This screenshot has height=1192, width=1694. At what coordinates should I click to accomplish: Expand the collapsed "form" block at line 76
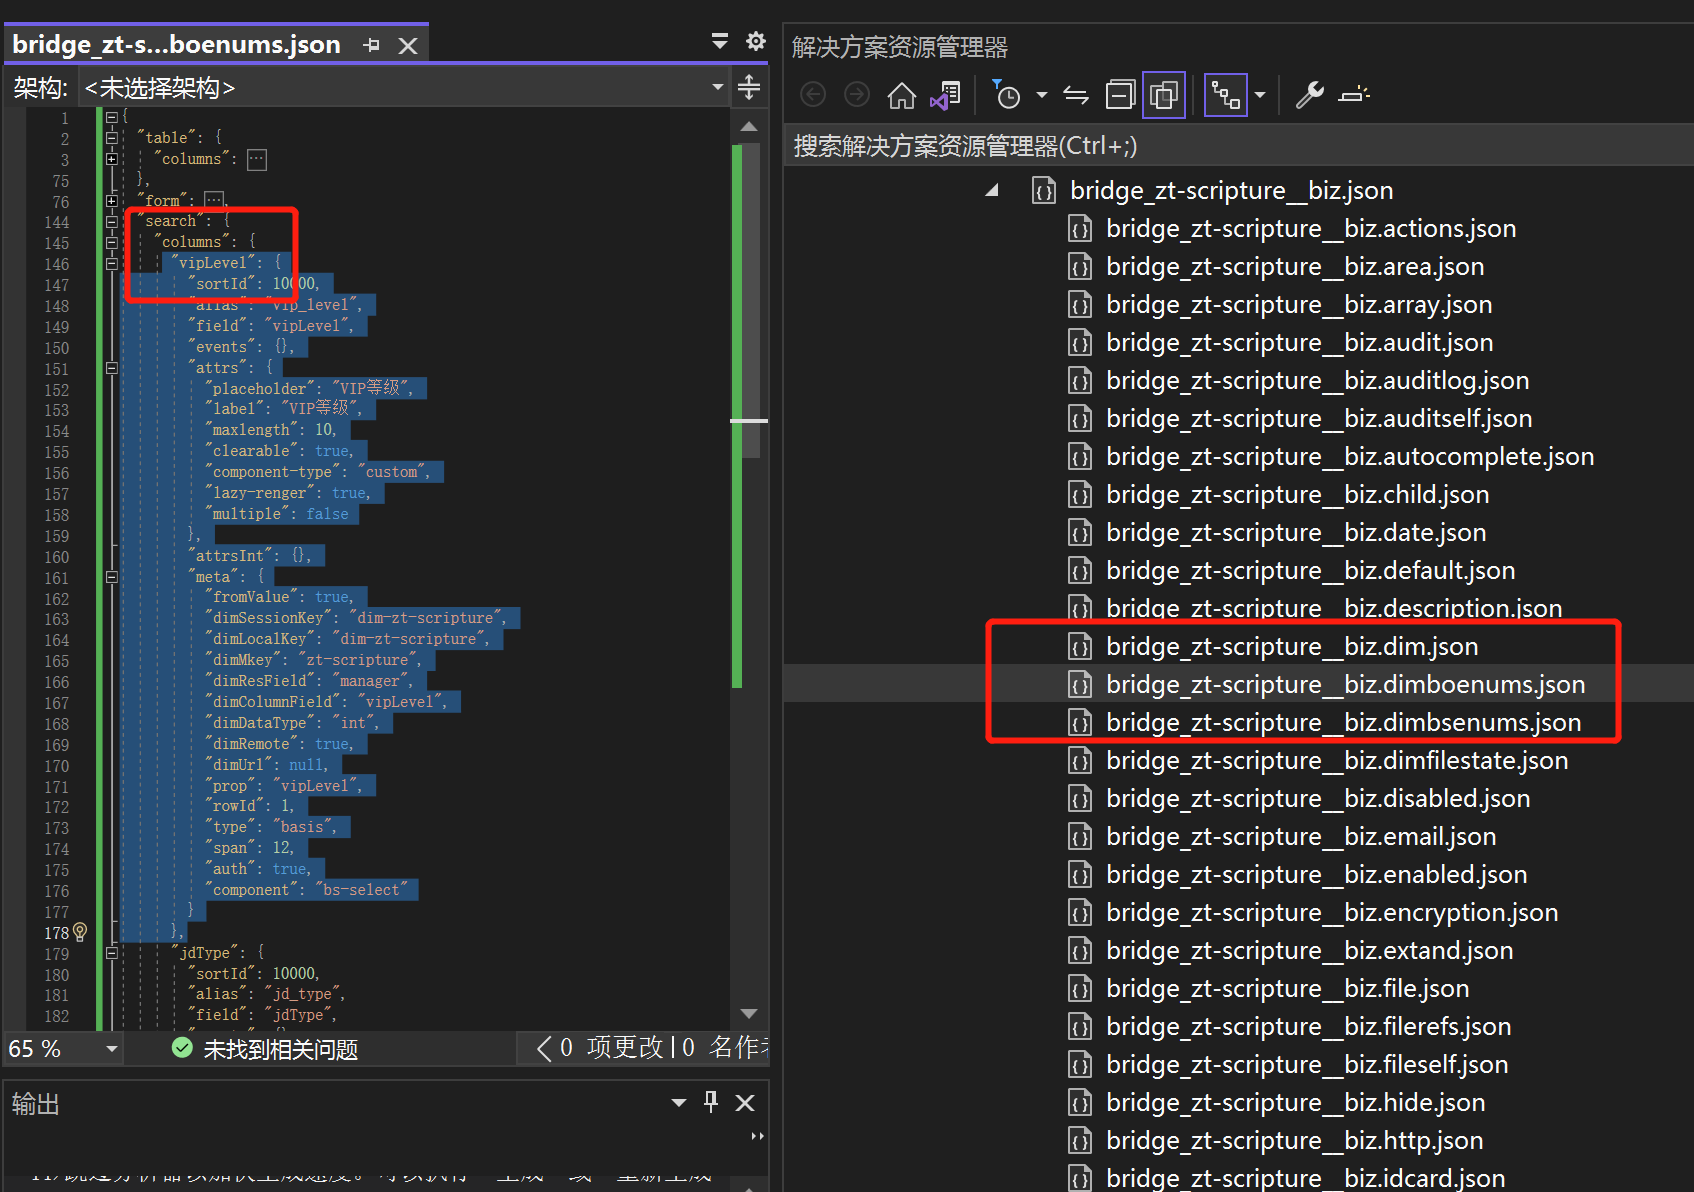[x=111, y=201]
